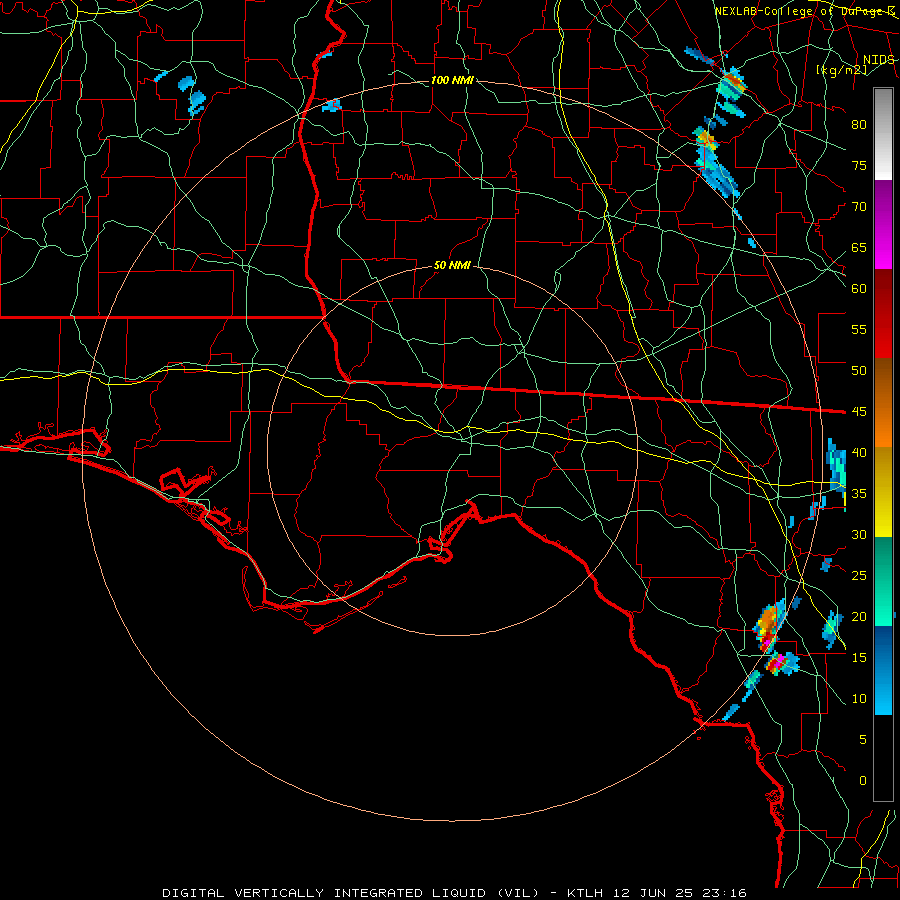Image resolution: width=900 pixels, height=900 pixels.
Task: Click the 30 value on the color scale
Action: [x=859, y=534]
